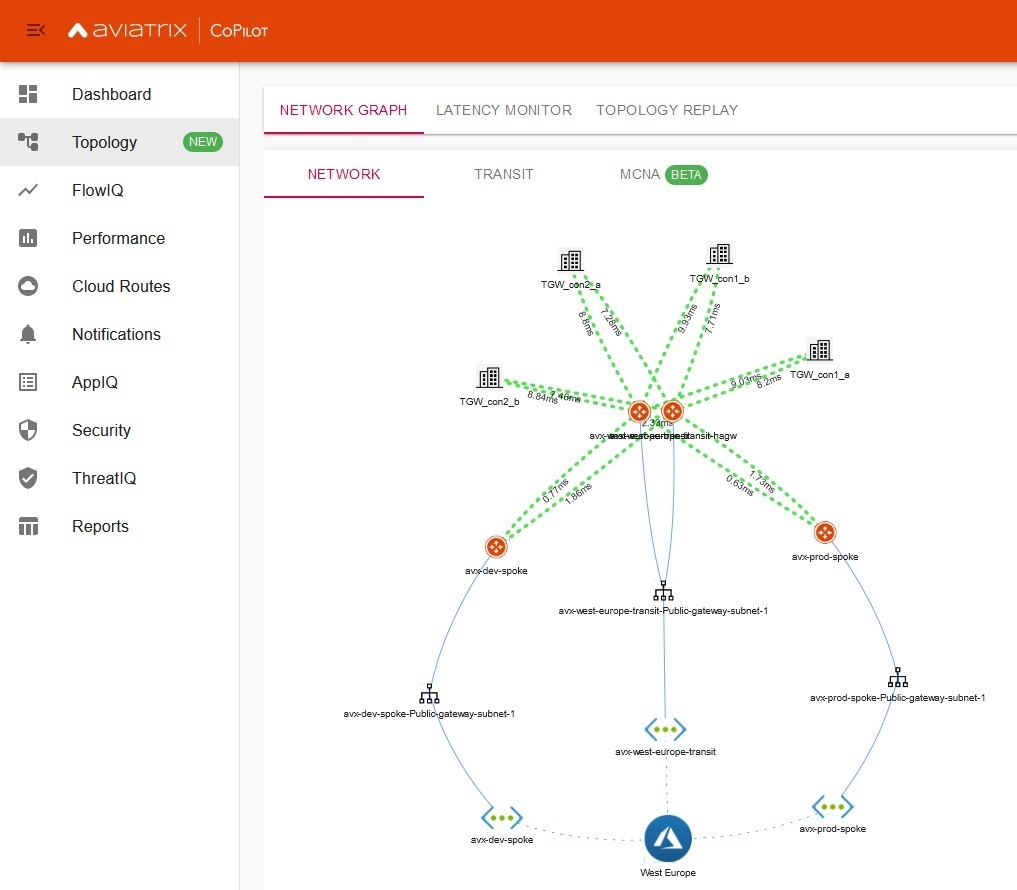Select avx-prod-spoke public gateway subnet icon
This screenshot has width=1017, height=890.
coord(898,678)
